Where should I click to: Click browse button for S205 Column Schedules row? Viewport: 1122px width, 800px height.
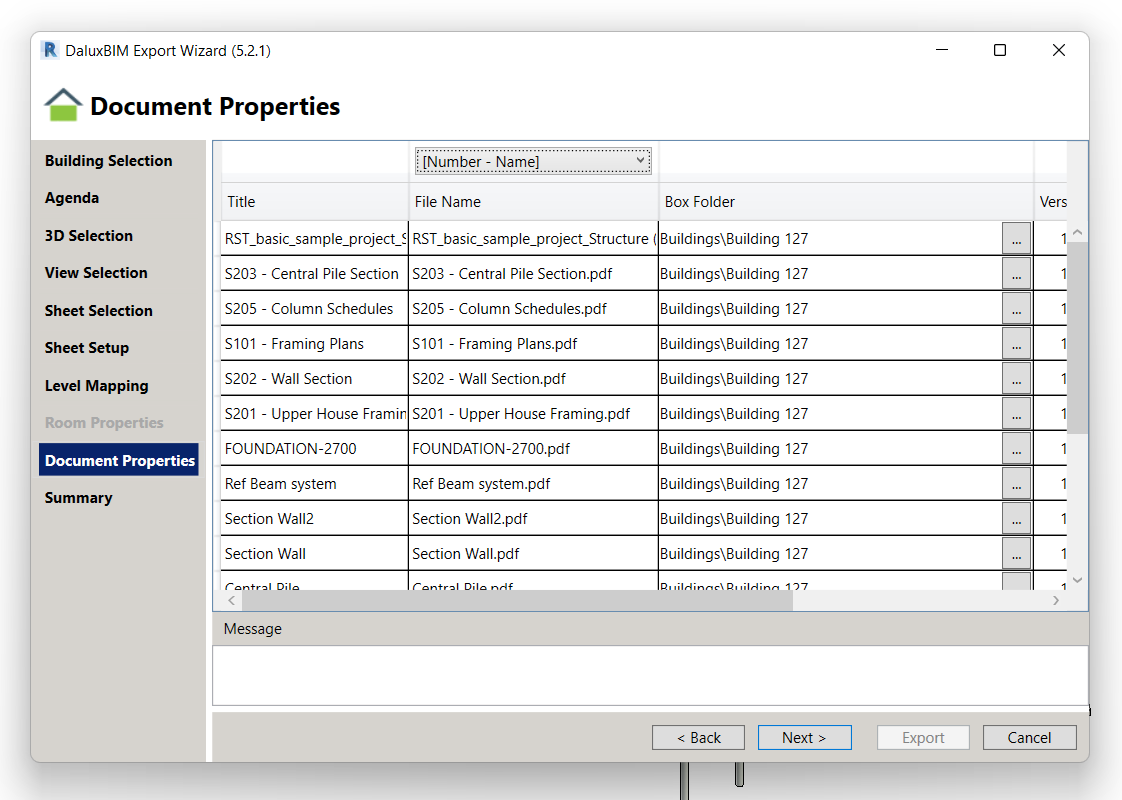coord(1016,309)
